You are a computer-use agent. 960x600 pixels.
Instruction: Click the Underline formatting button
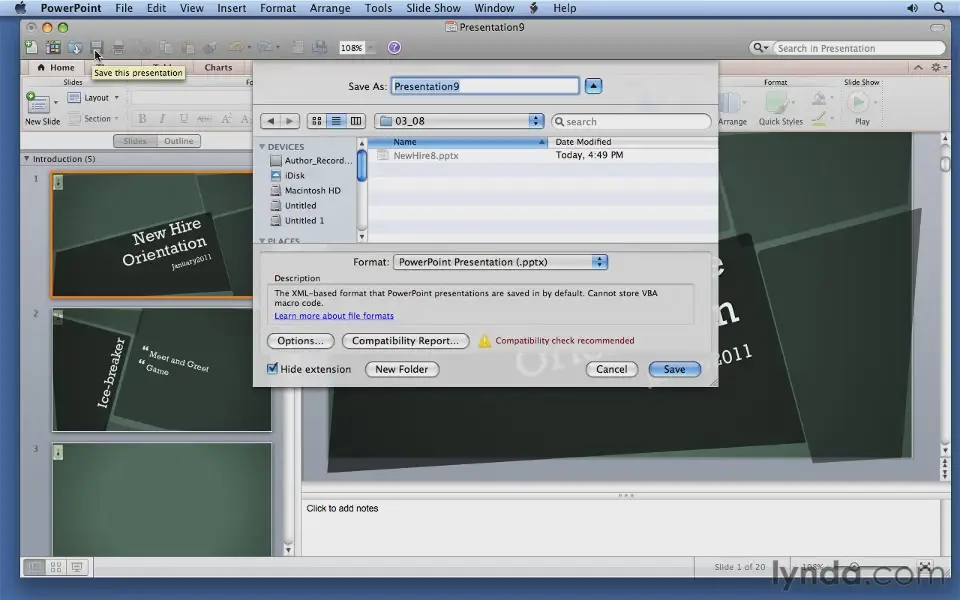coord(184,119)
